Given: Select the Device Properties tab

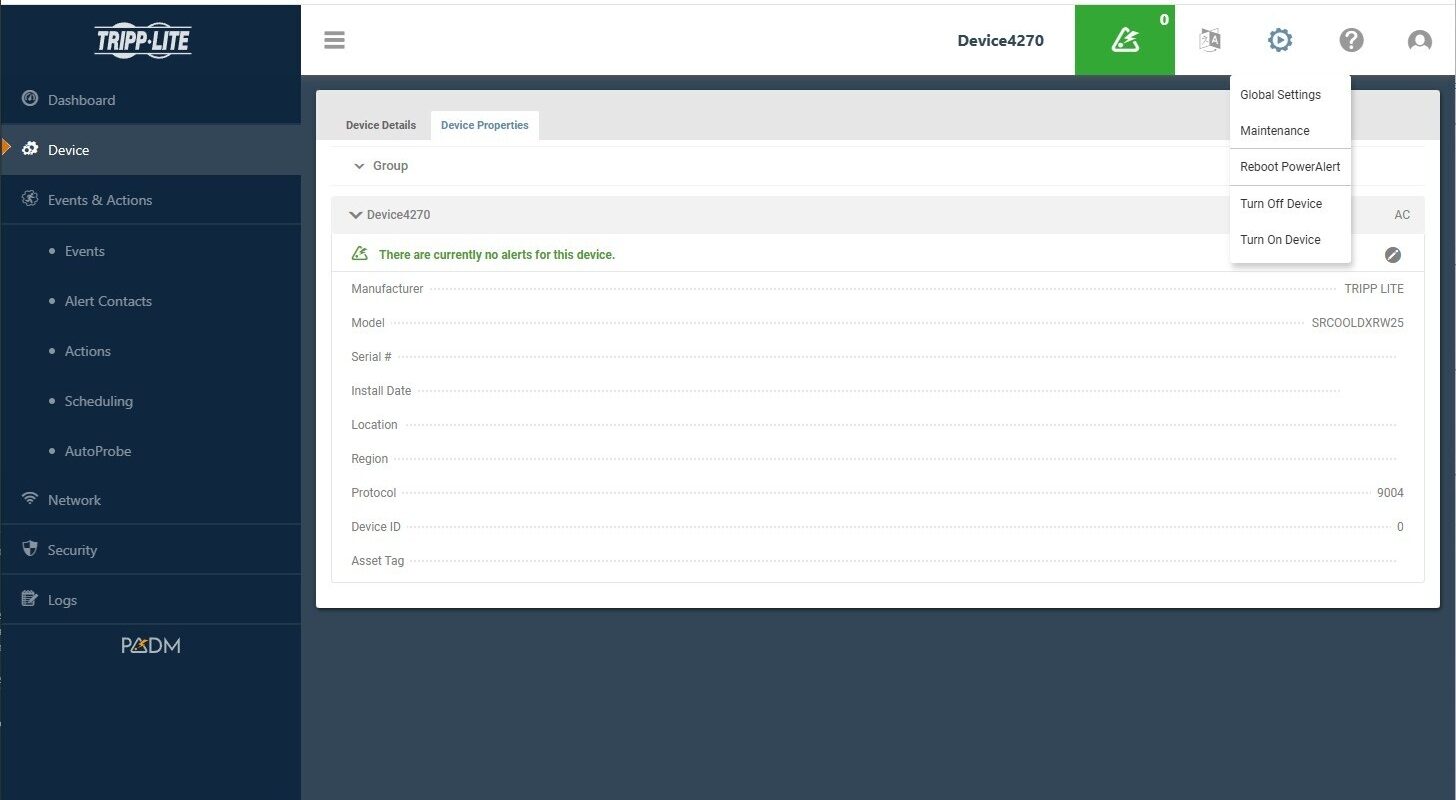Looking at the screenshot, I should (x=484, y=125).
